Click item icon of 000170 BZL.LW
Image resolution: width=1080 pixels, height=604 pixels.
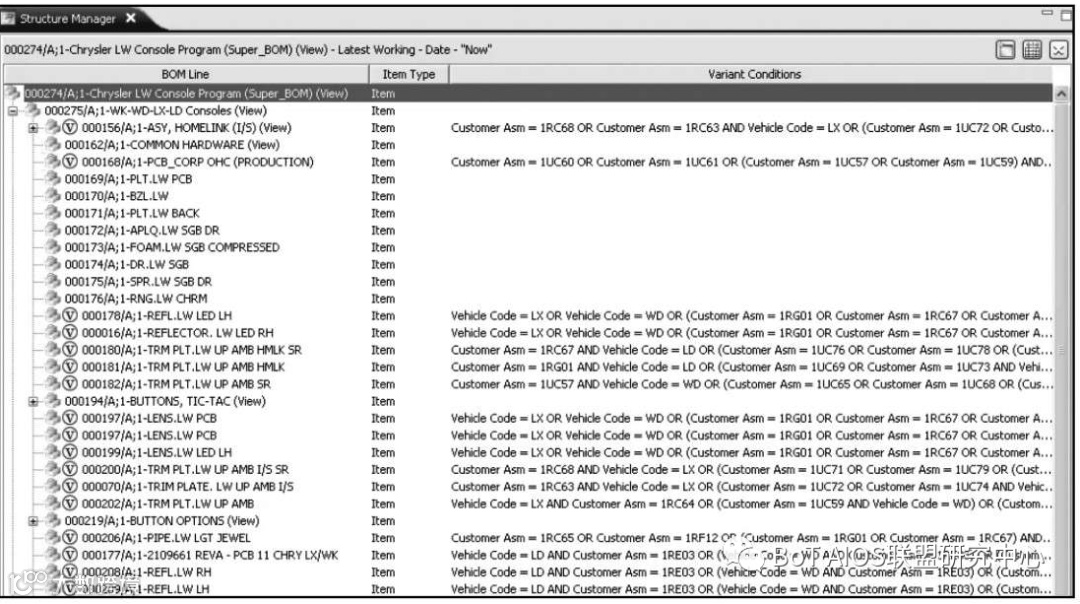pyautogui.click(x=53, y=196)
